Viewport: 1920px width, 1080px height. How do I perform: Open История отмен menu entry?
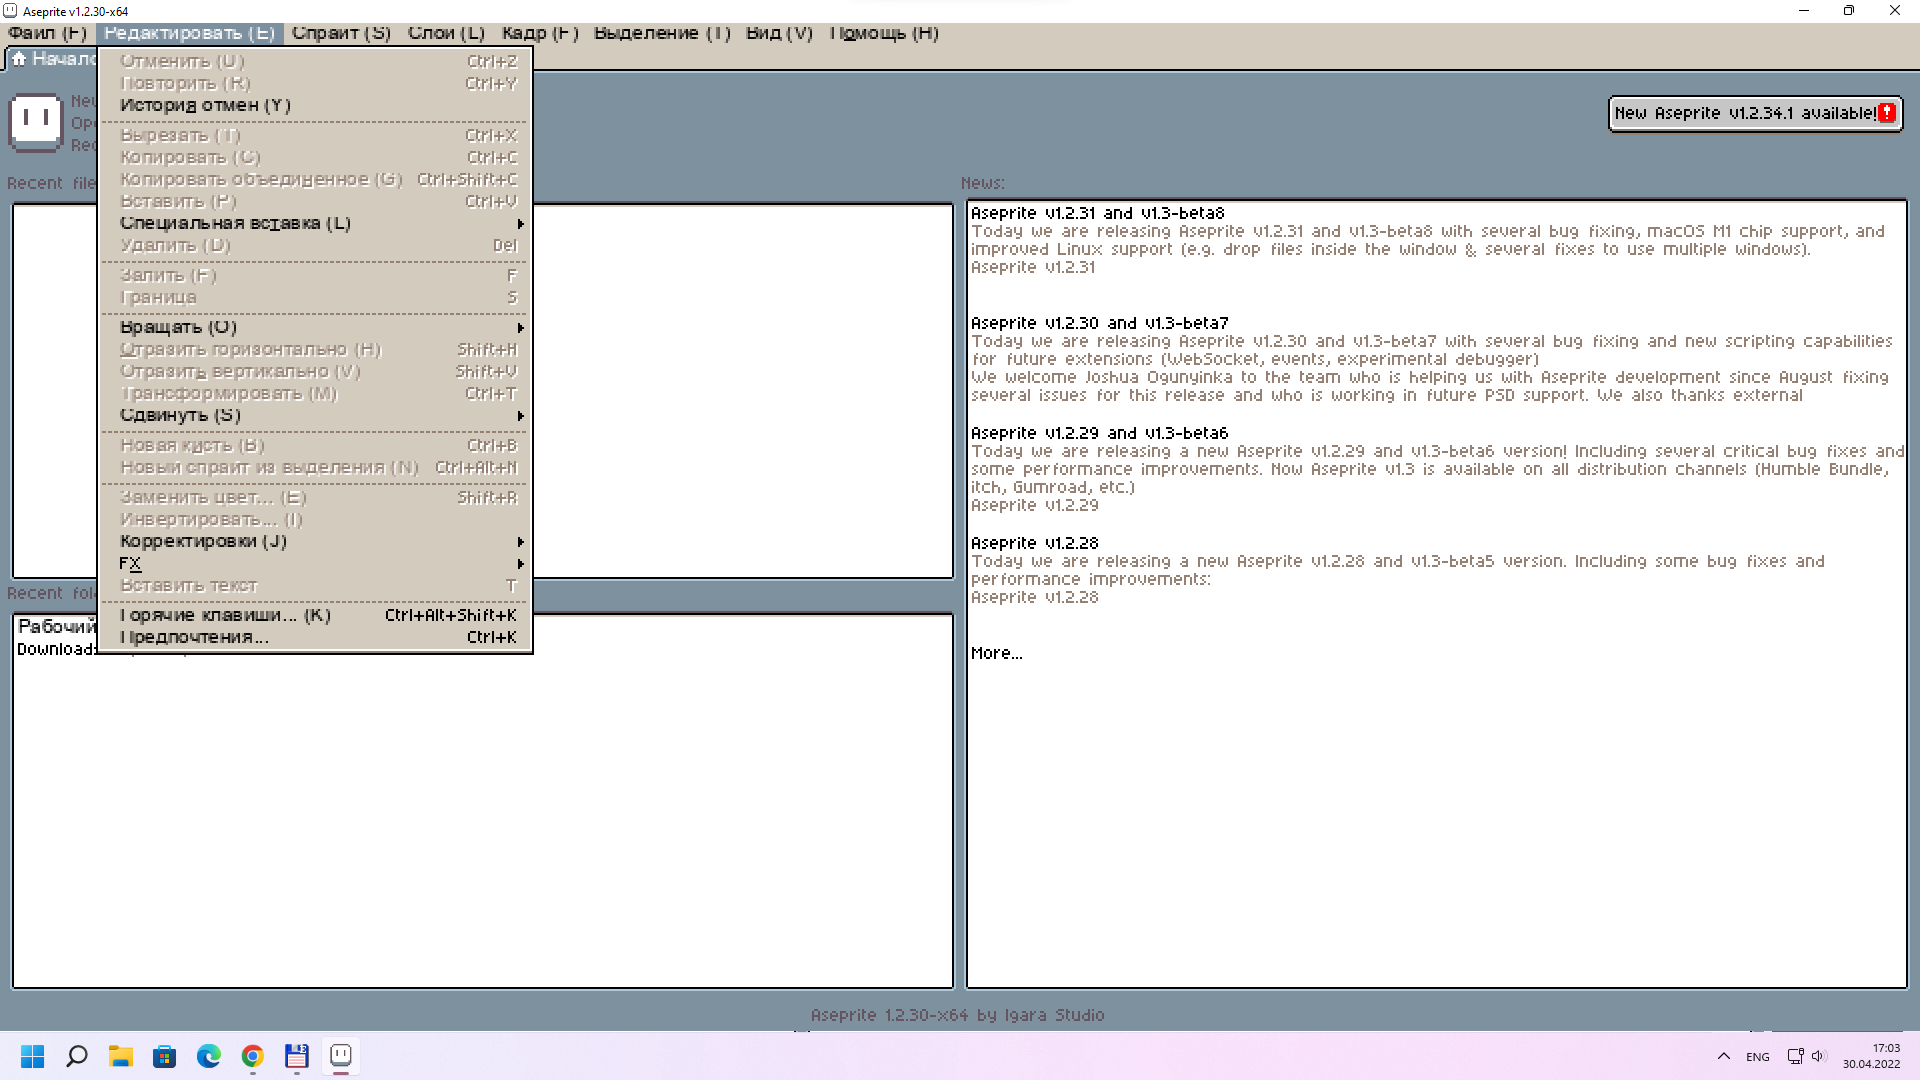pyautogui.click(x=205, y=105)
